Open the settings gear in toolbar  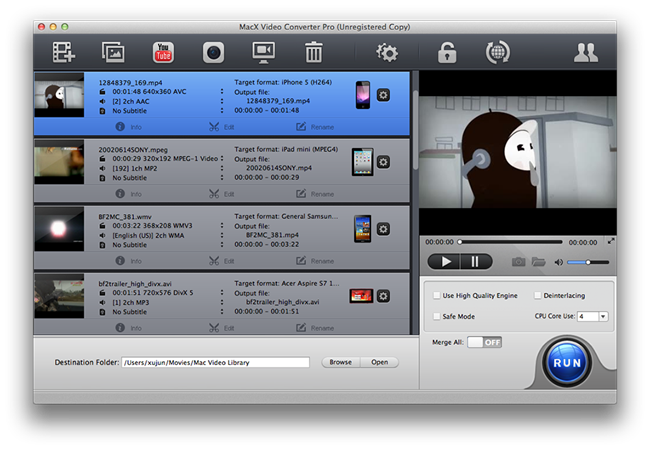coord(386,52)
